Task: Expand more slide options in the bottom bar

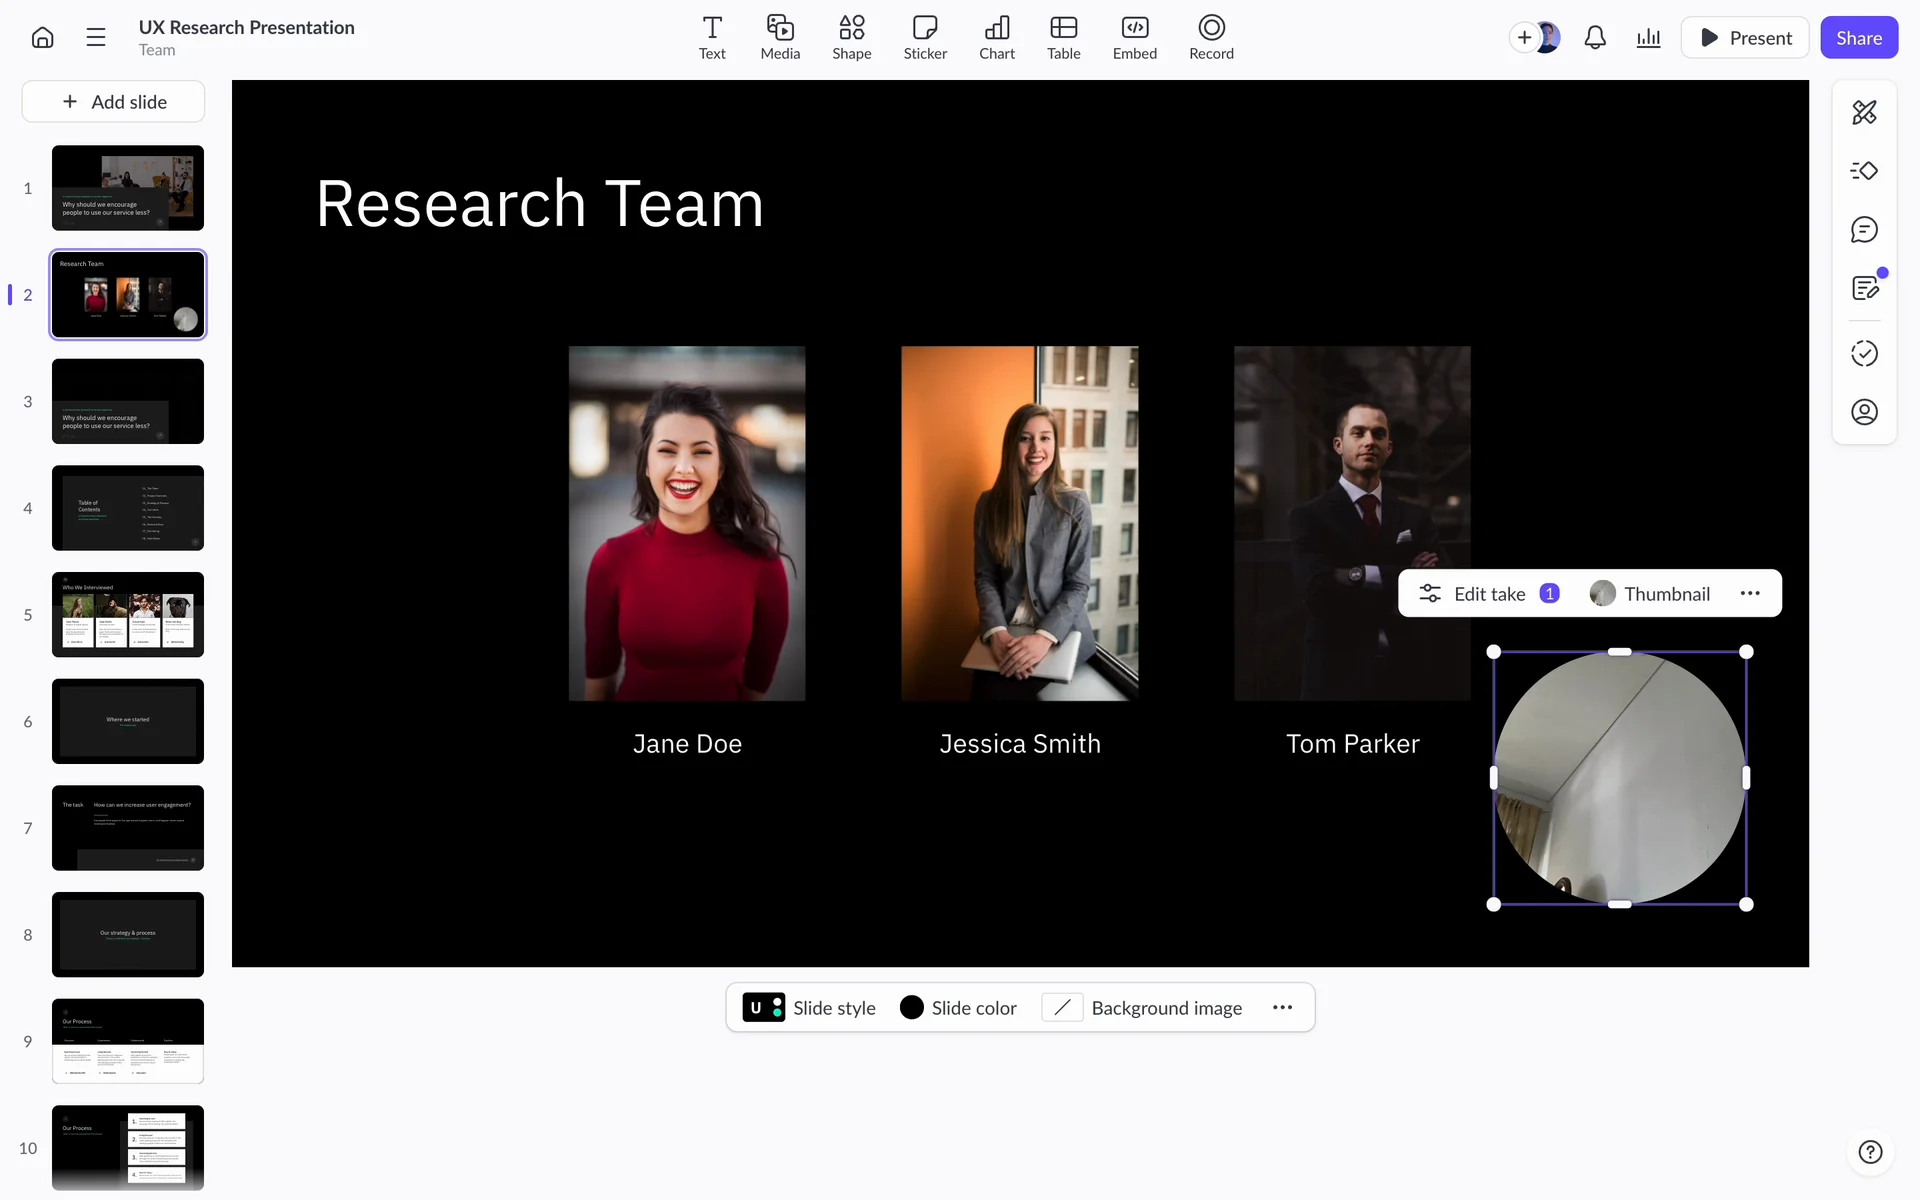Action: tap(1282, 1008)
